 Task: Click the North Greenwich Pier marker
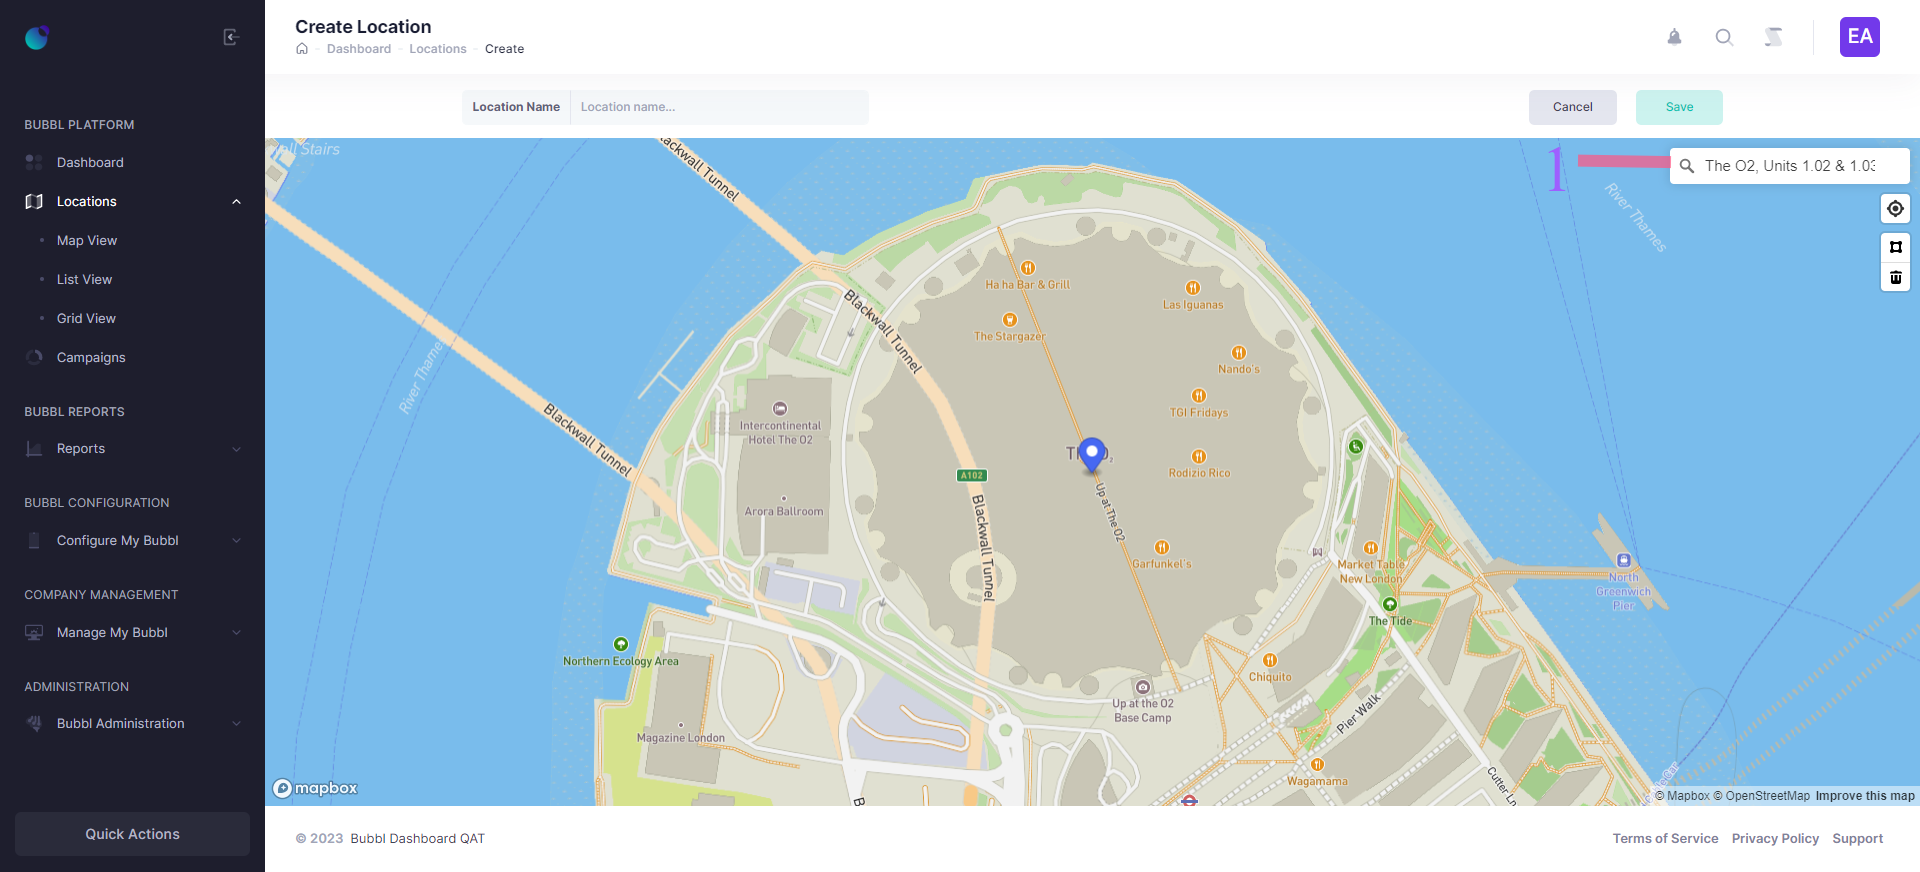pyautogui.click(x=1624, y=561)
